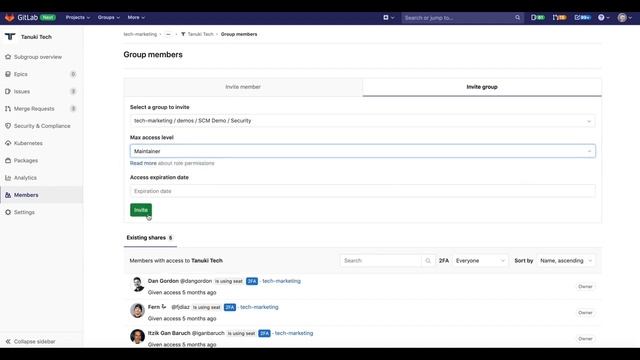Click the 2FA badge in Dan Gordon's row
640x360 pixels.
(252, 281)
